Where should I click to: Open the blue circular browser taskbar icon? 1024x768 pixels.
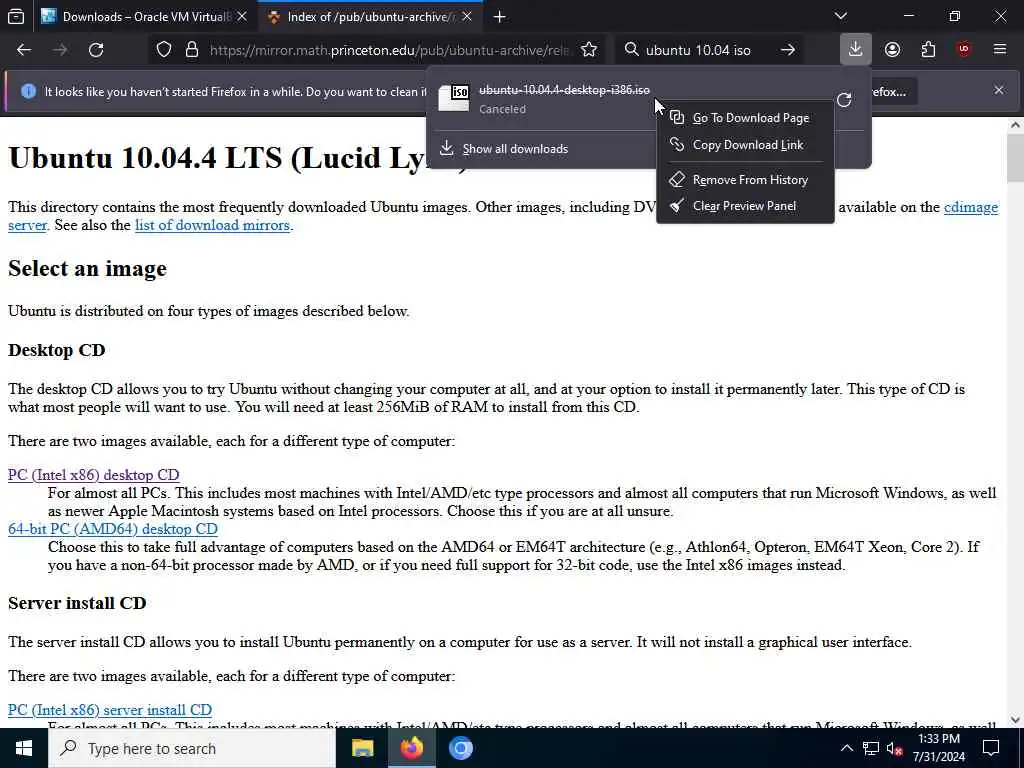pos(460,748)
